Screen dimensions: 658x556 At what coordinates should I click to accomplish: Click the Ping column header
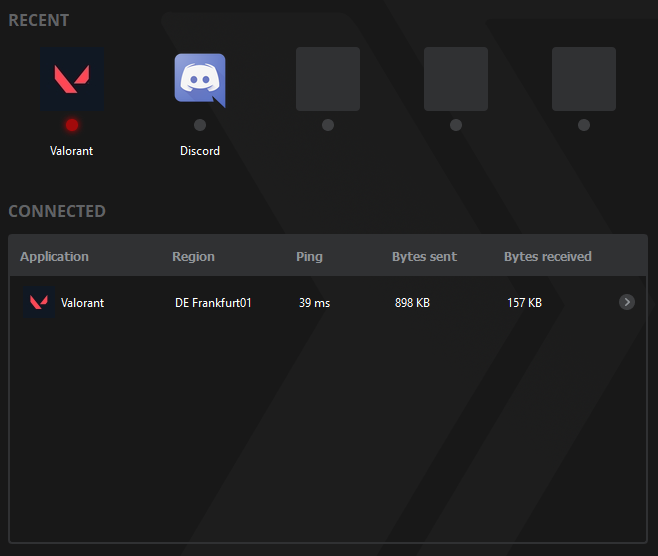tap(309, 257)
